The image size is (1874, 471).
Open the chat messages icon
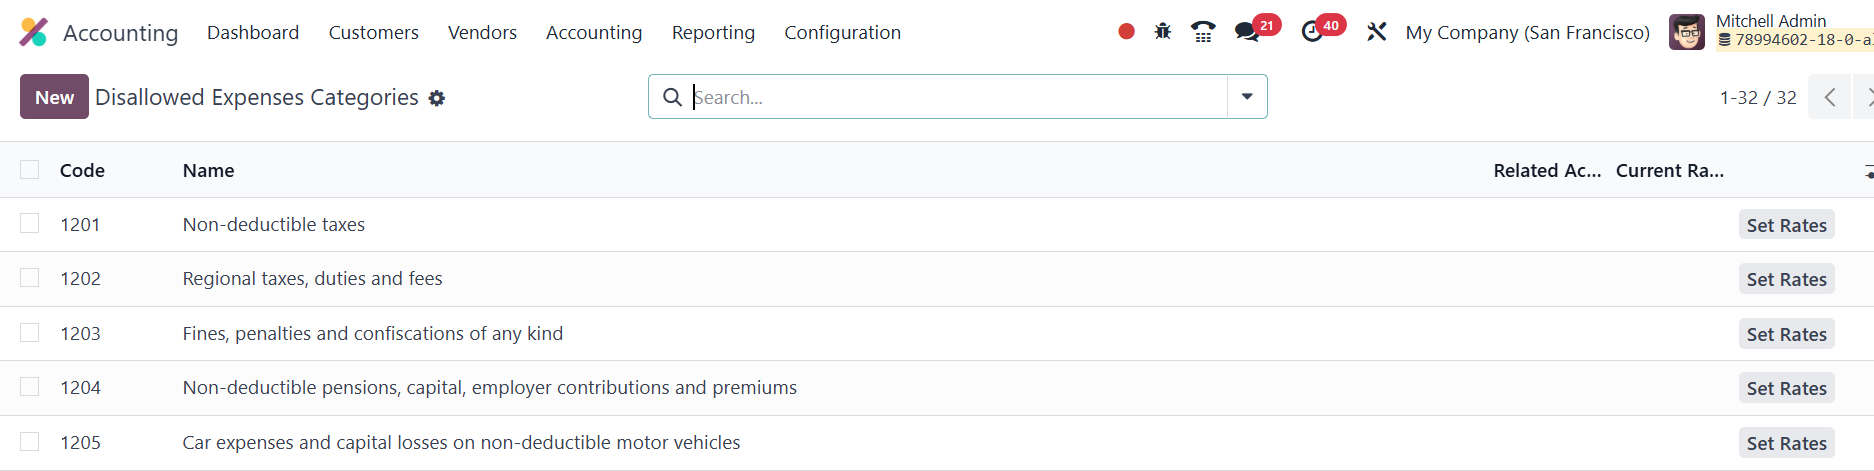[1247, 32]
